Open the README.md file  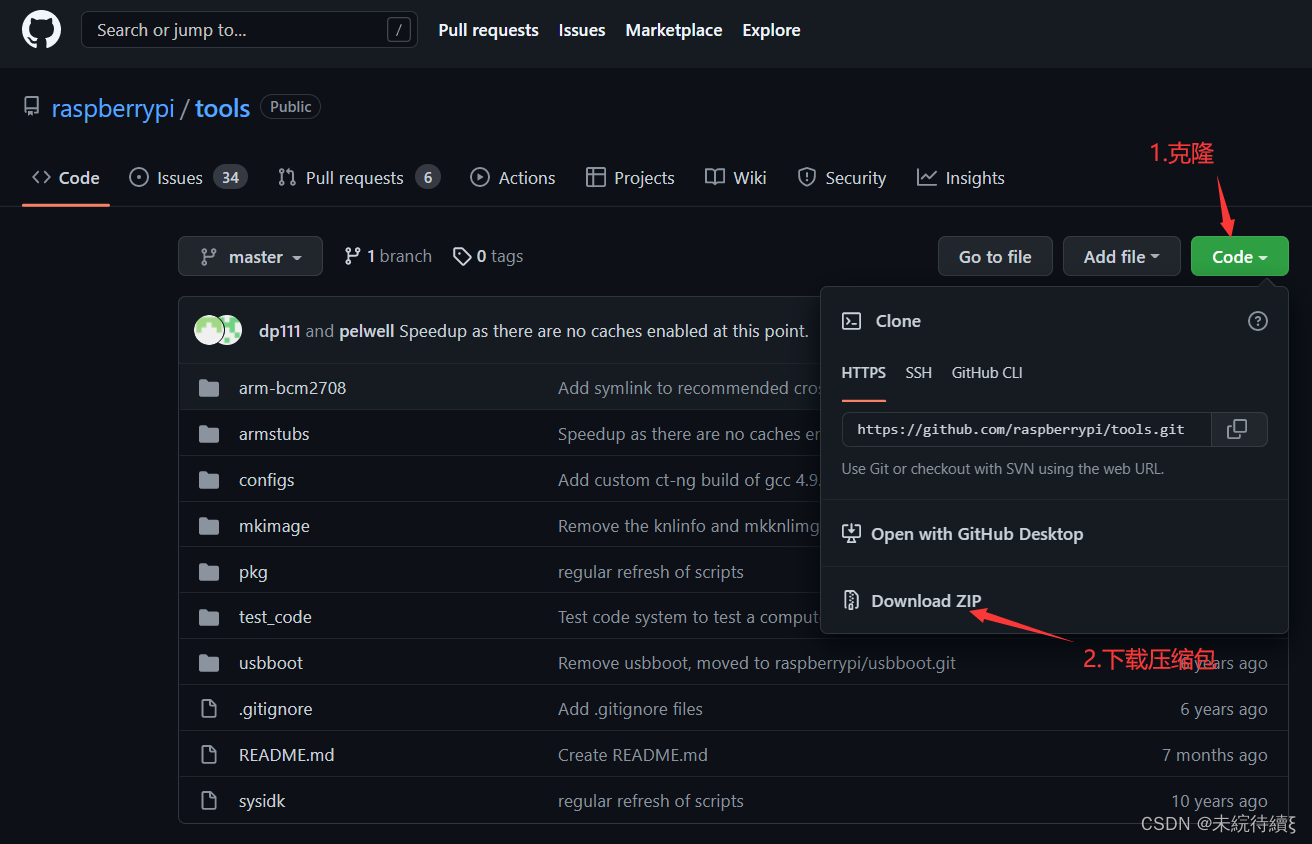tap(287, 755)
